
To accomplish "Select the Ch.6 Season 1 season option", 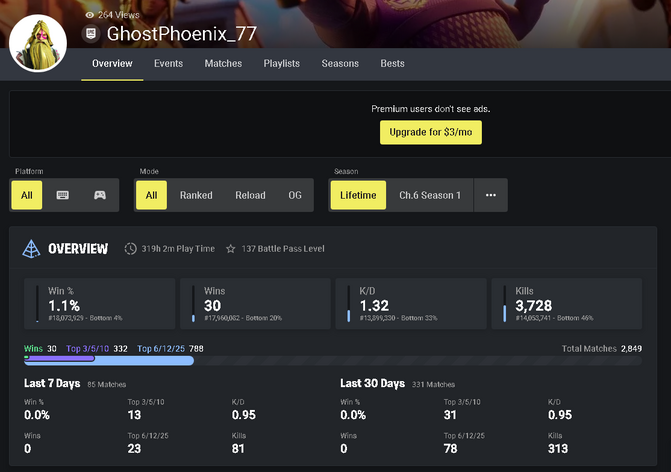I will click(x=430, y=195).
